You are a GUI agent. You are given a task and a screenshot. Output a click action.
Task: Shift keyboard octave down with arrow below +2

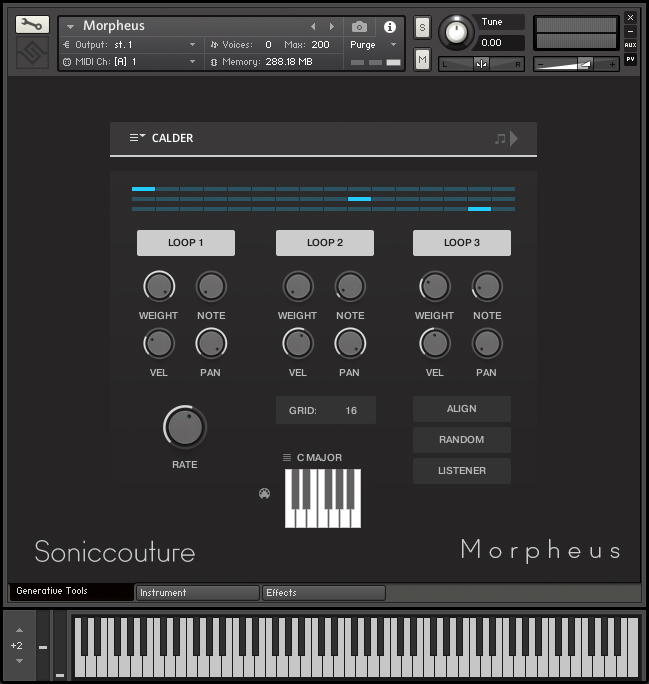(x=19, y=661)
